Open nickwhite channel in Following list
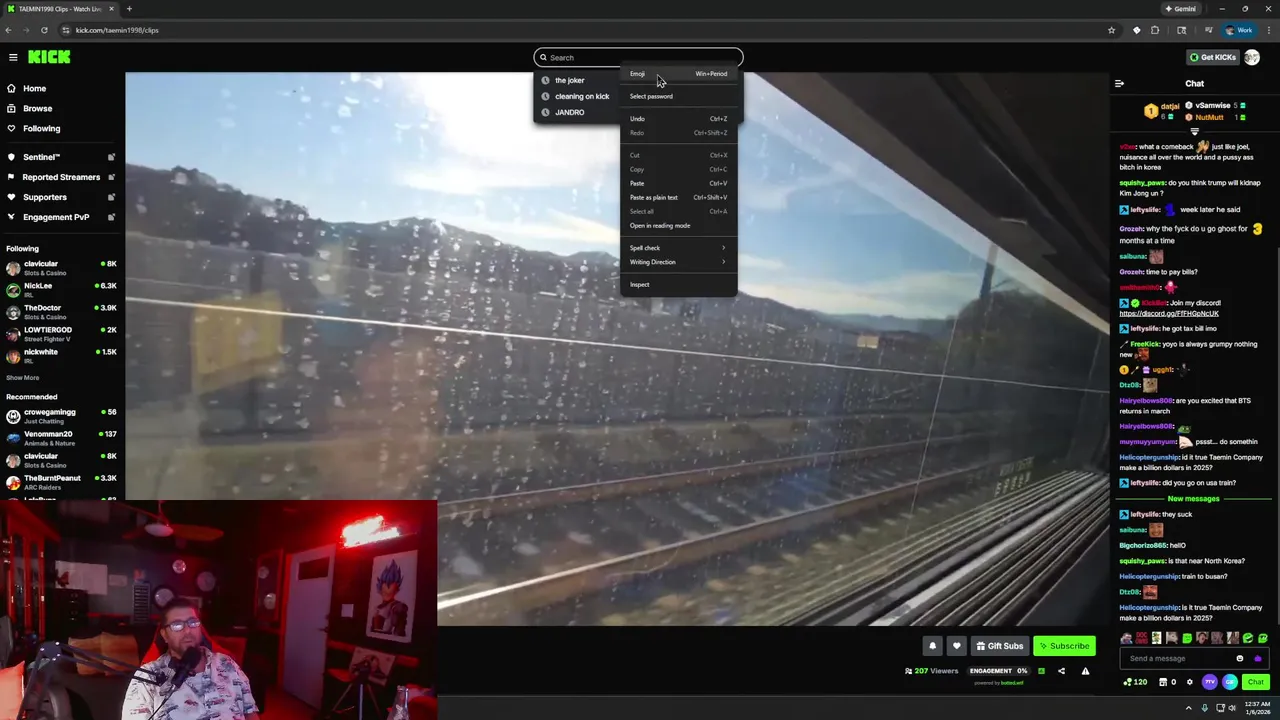This screenshot has width=1280, height=720. 62,355
